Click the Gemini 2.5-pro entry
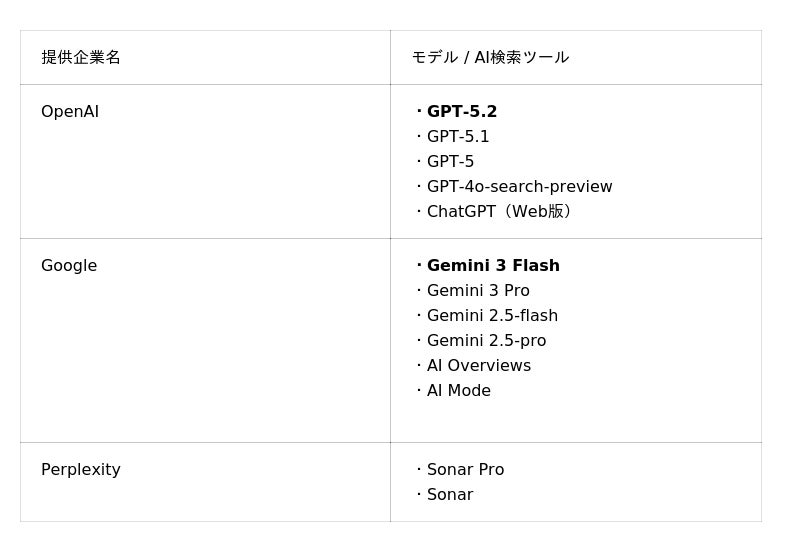The image size is (800, 552). 486,341
